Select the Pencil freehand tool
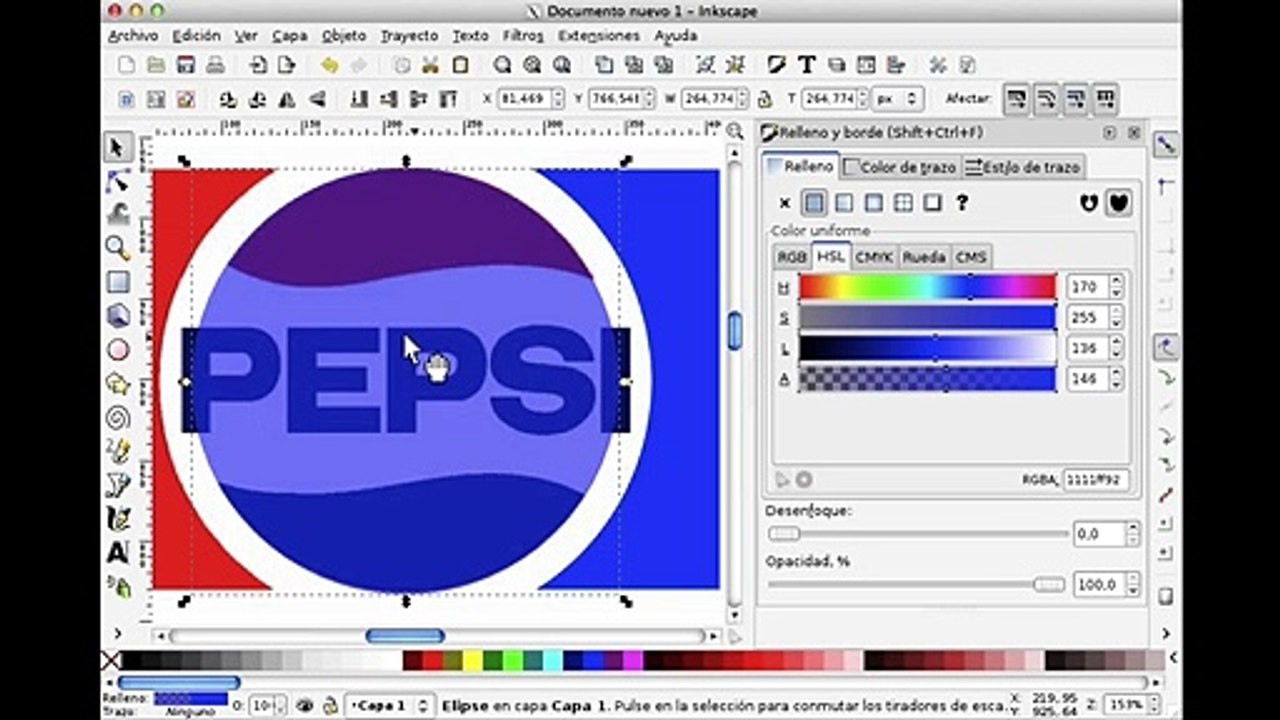The image size is (1280, 720). coord(118,451)
